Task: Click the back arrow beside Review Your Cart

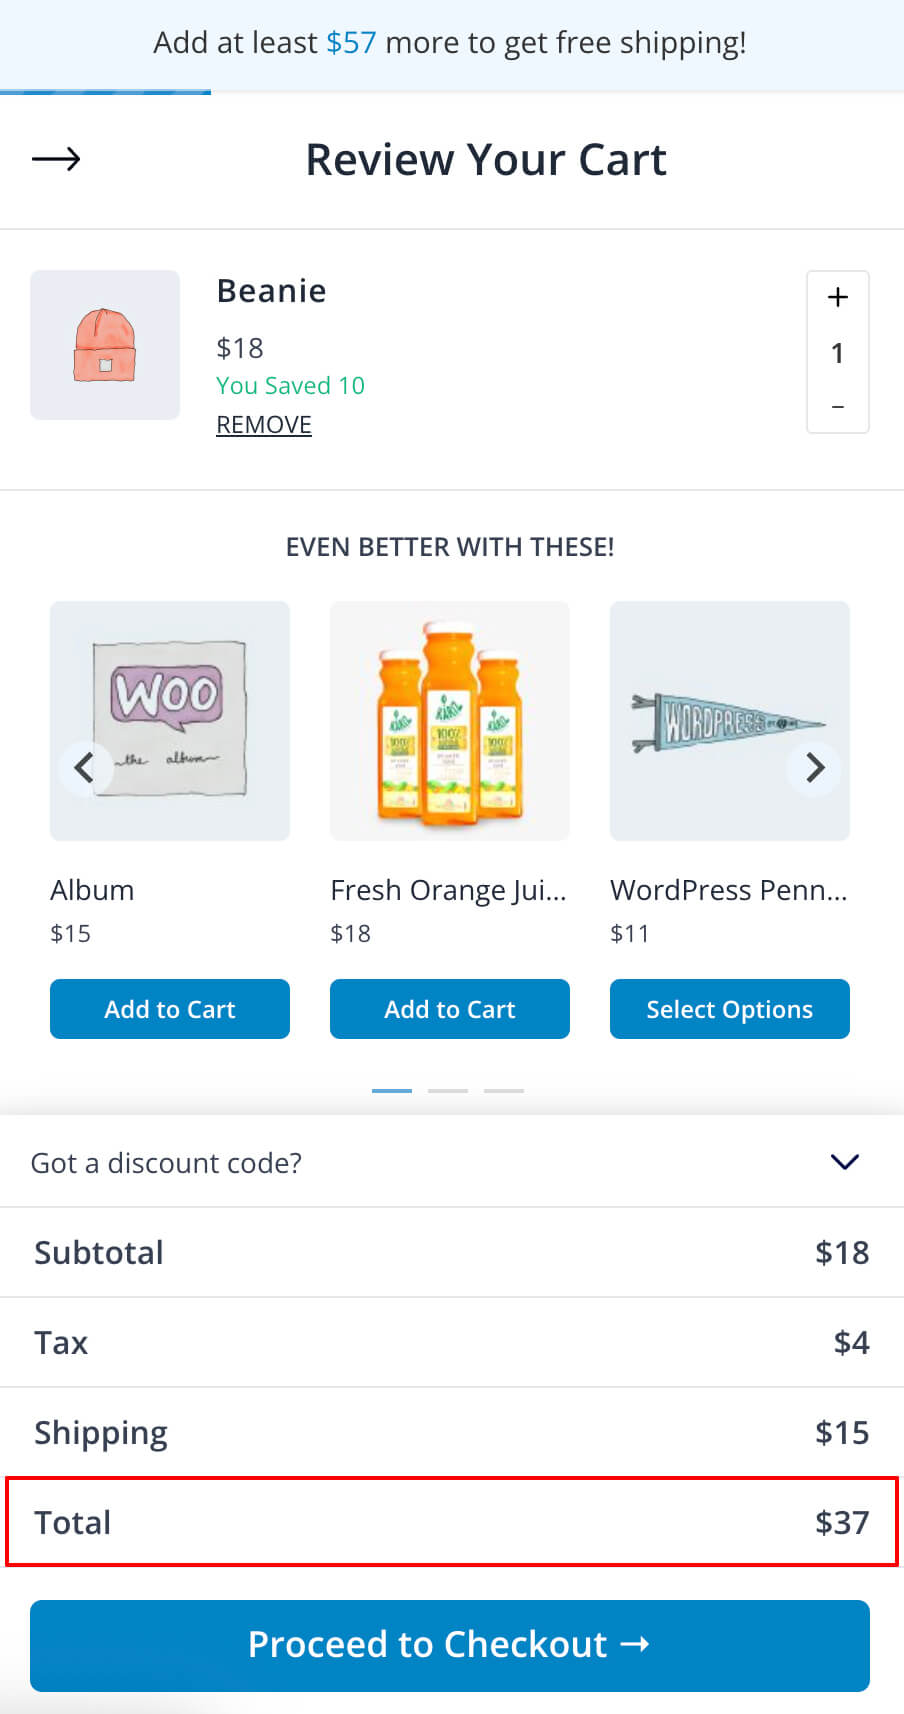Action: click(x=56, y=159)
